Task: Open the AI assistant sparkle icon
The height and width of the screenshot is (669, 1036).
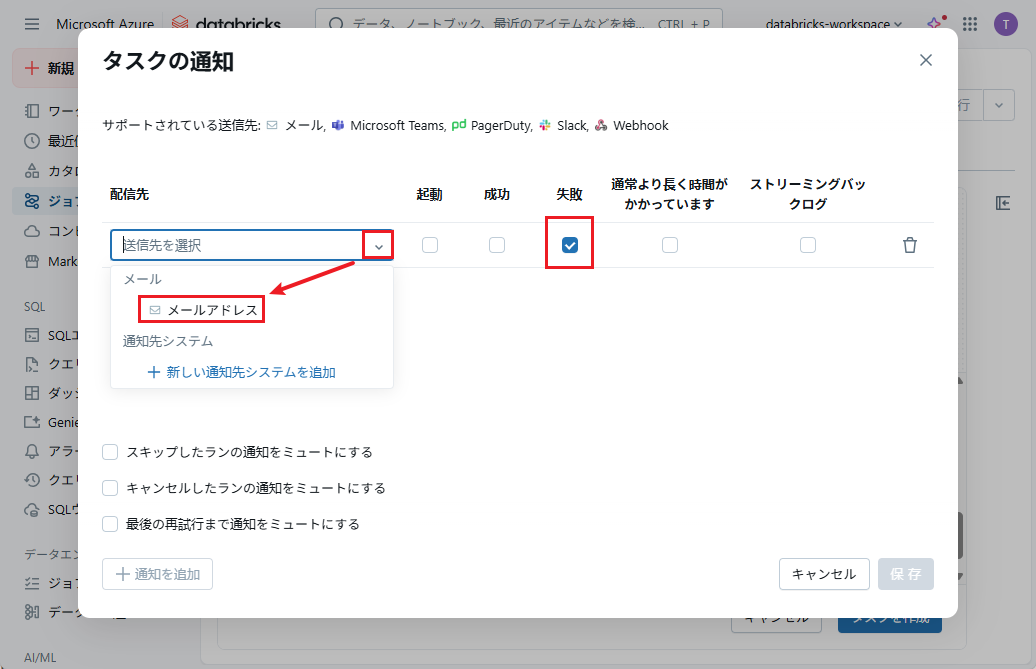Action: point(935,24)
